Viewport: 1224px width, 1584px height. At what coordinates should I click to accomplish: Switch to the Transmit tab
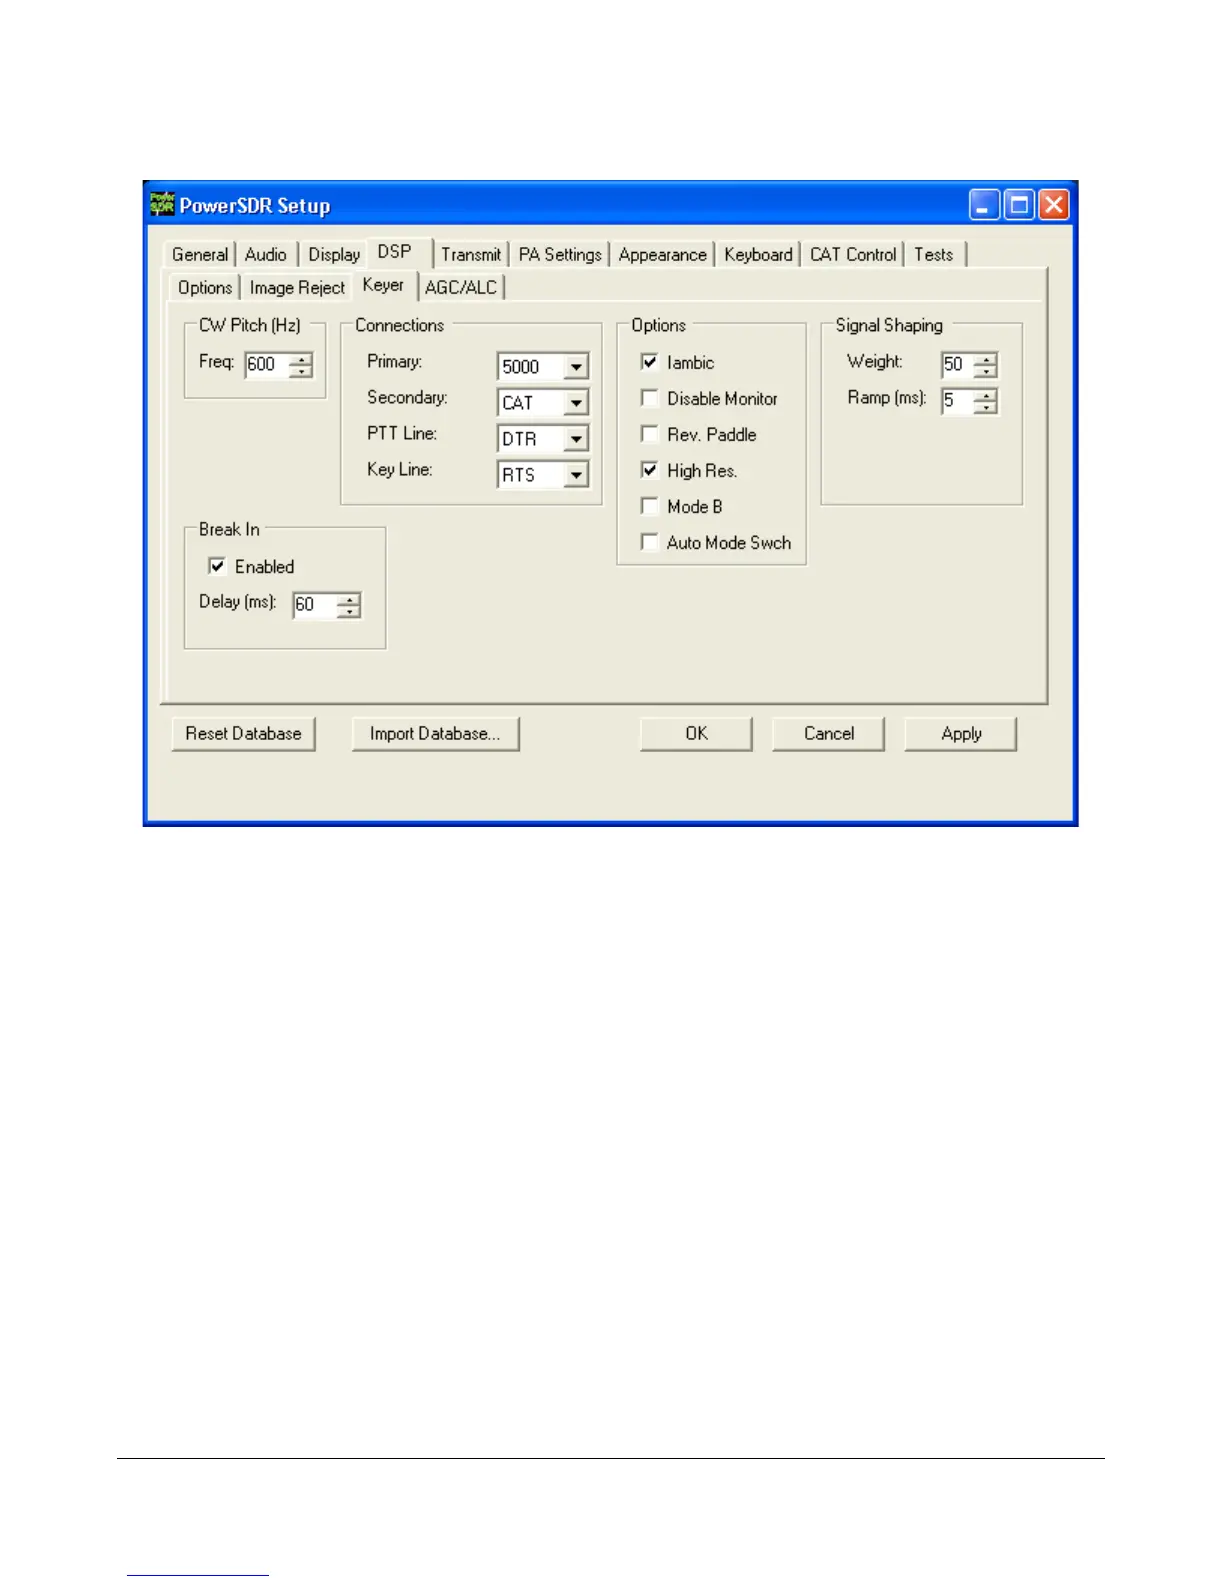471,255
